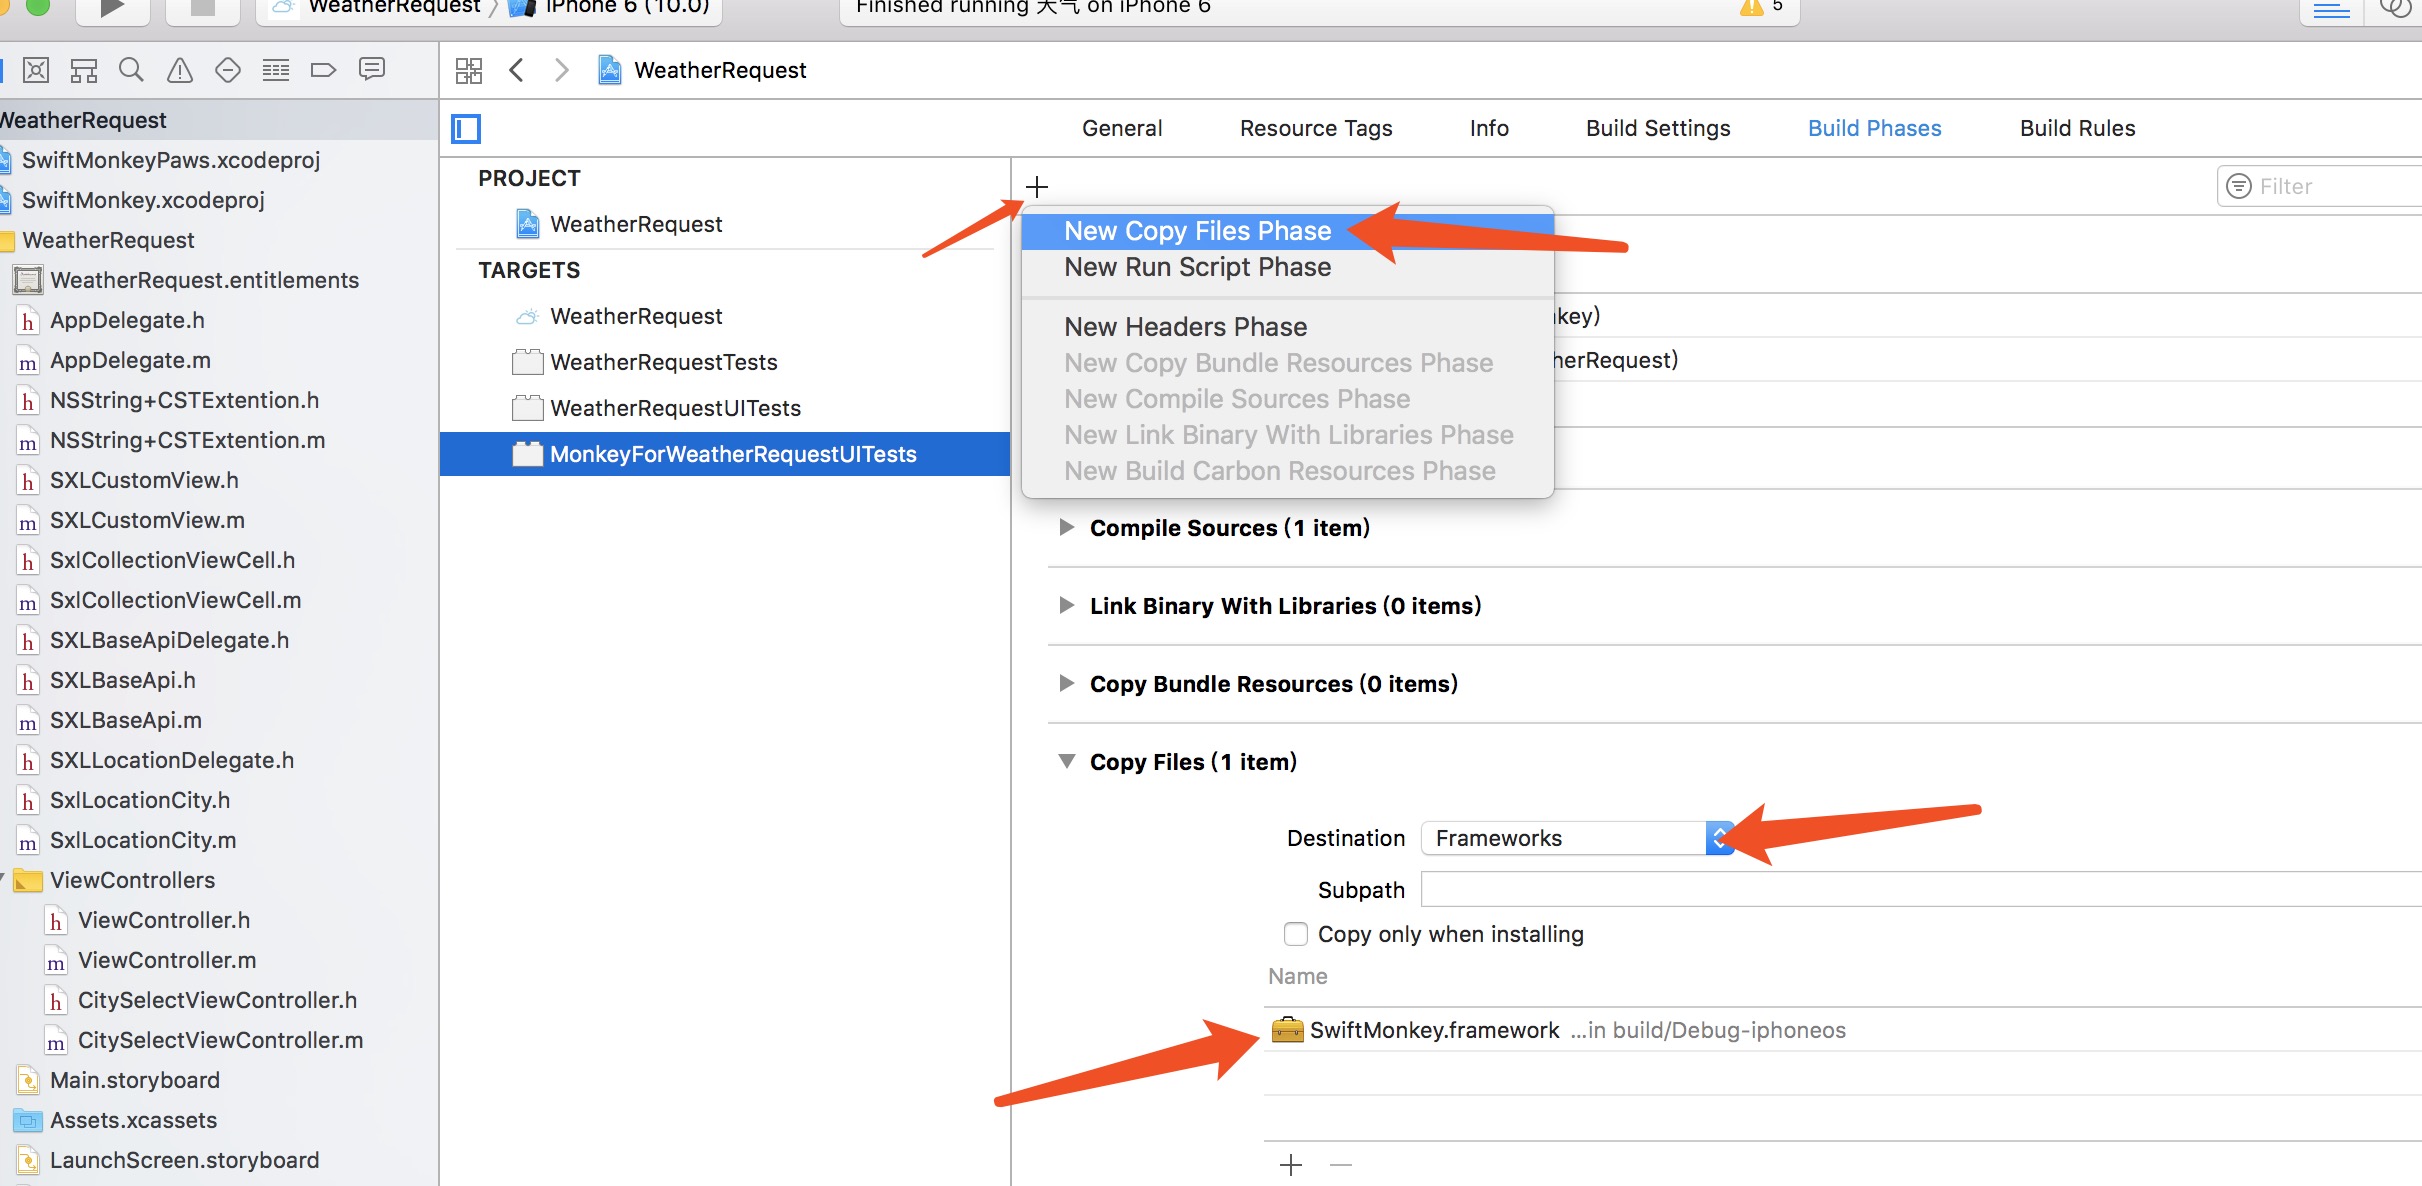Select New Headers Phase menu item
Viewport: 2422px width, 1186px height.
pos(1288,327)
